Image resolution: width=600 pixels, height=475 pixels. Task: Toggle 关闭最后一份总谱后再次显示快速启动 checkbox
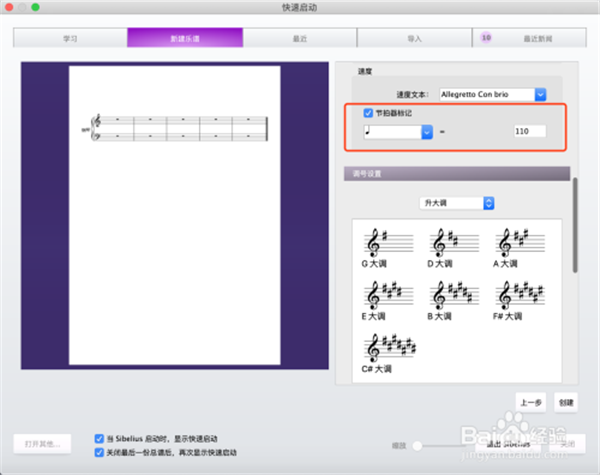[98, 452]
